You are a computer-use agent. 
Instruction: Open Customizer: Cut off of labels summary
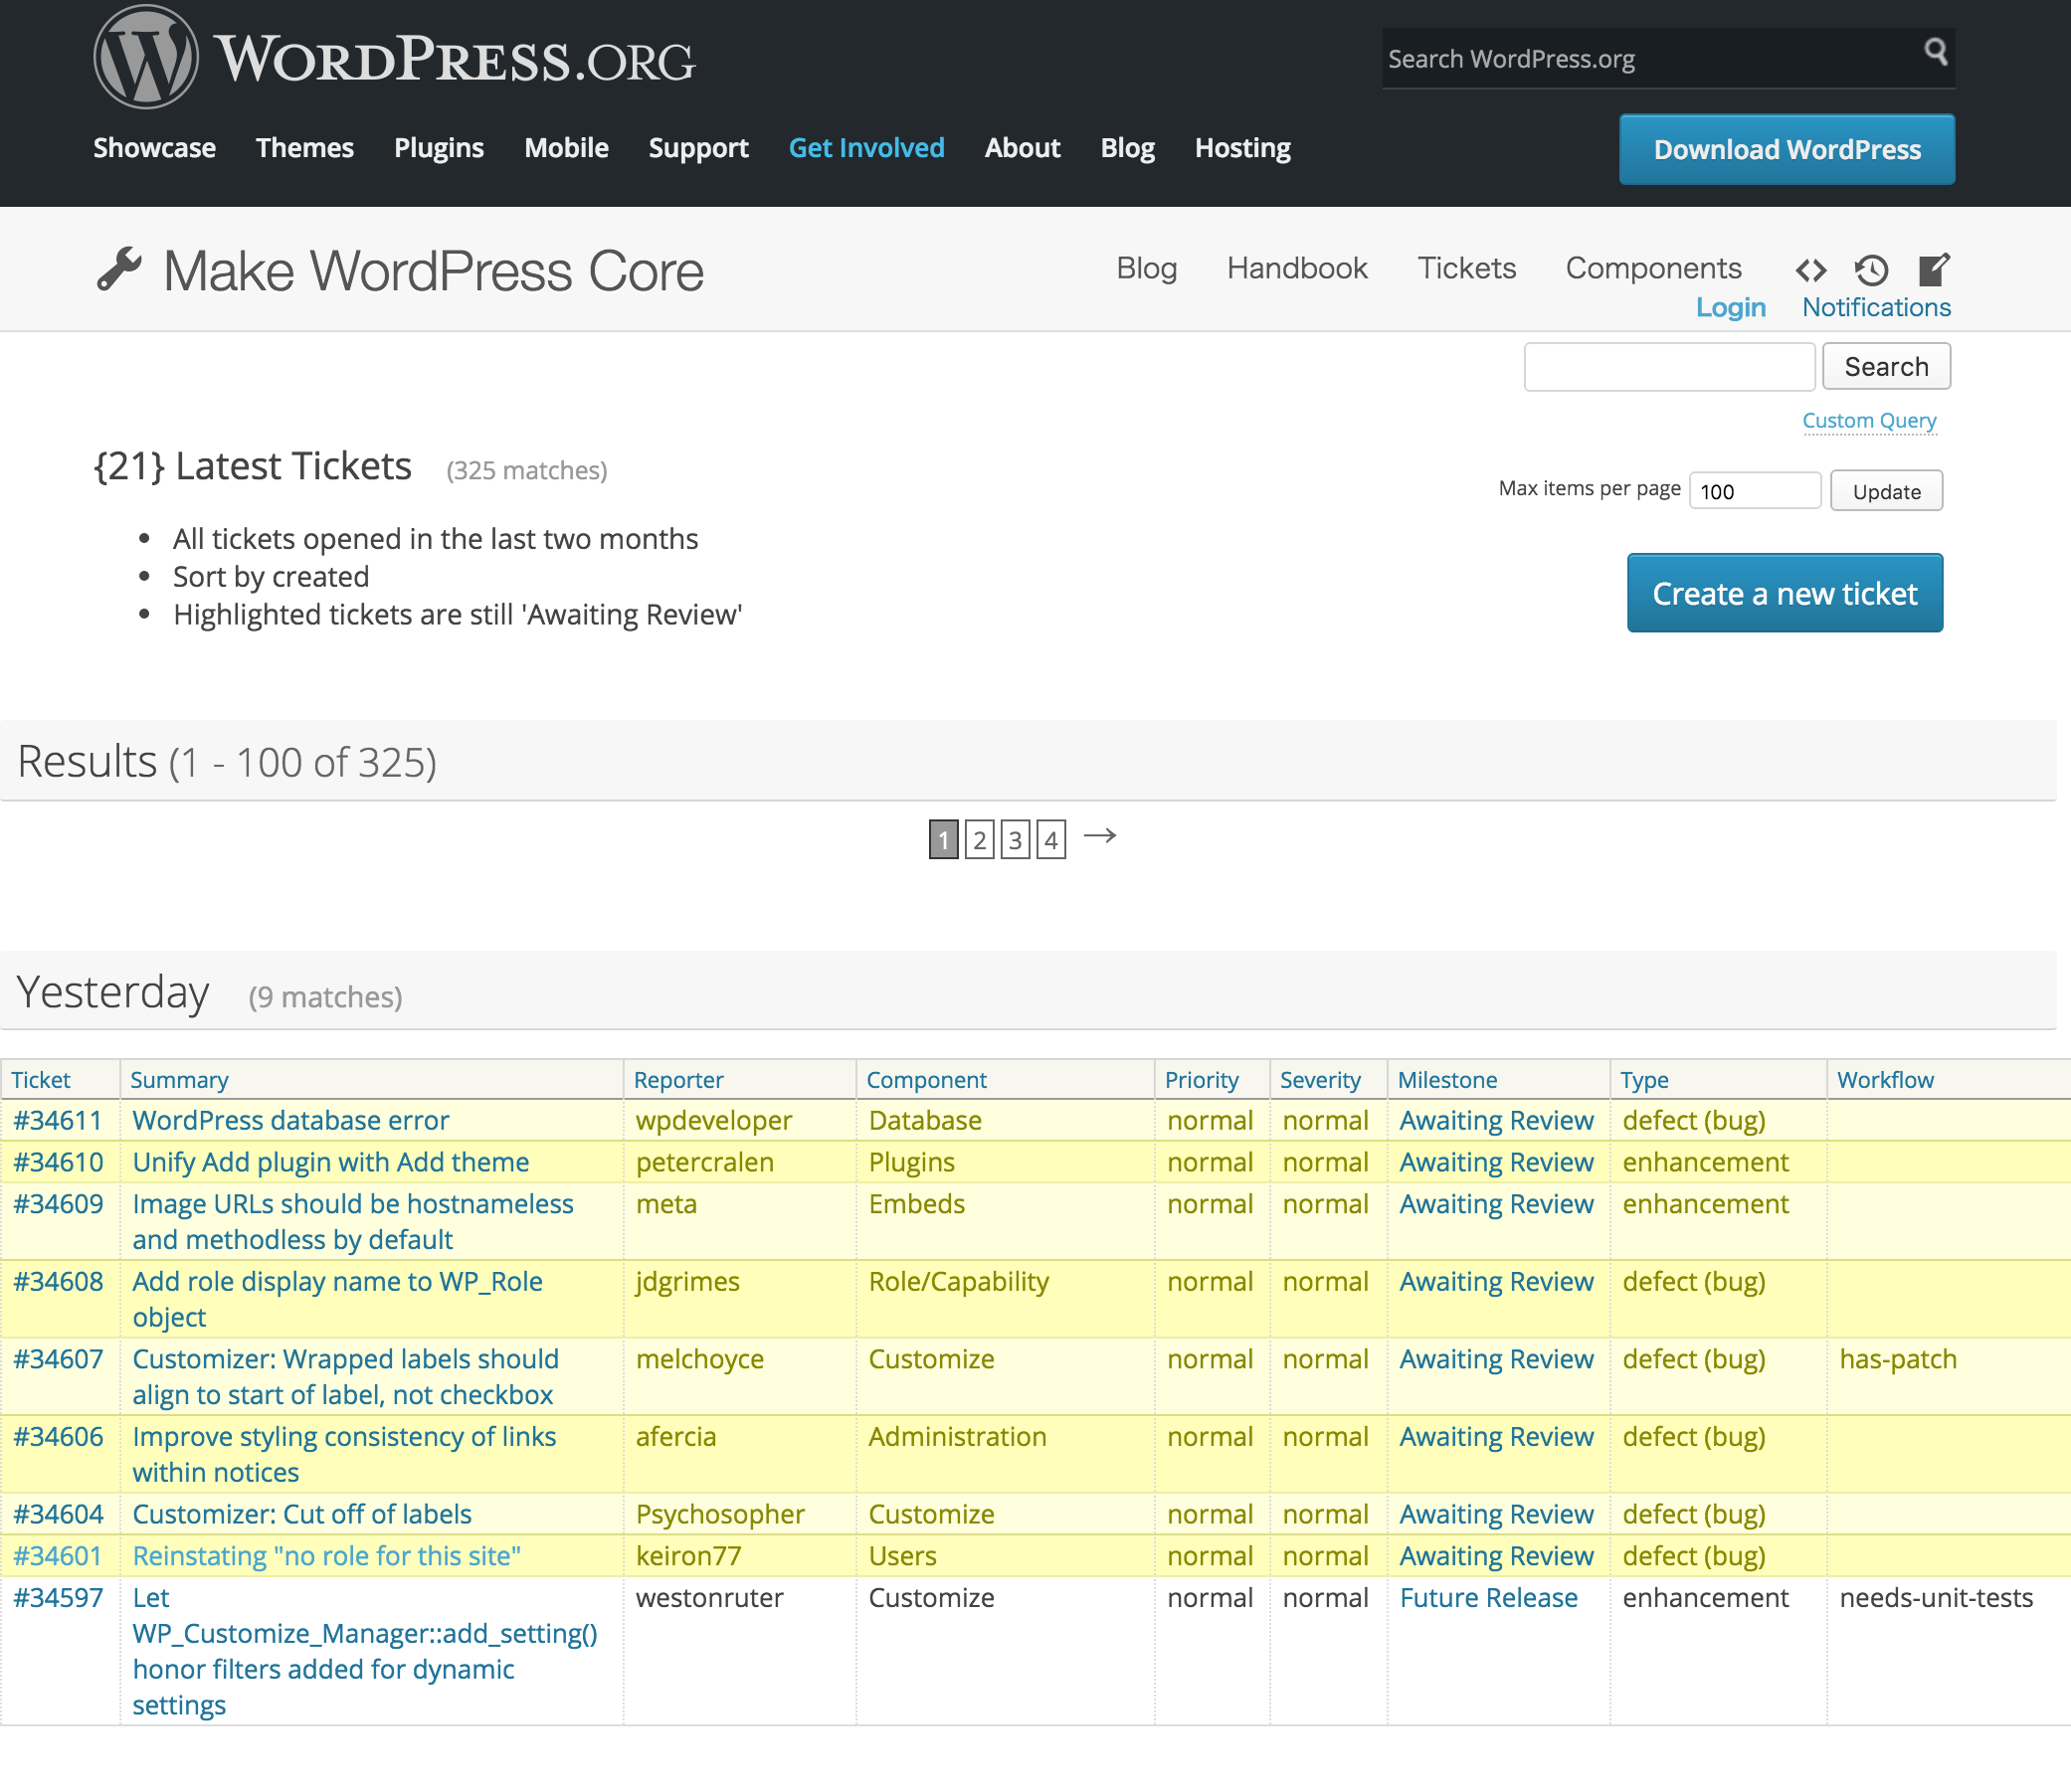click(302, 1515)
